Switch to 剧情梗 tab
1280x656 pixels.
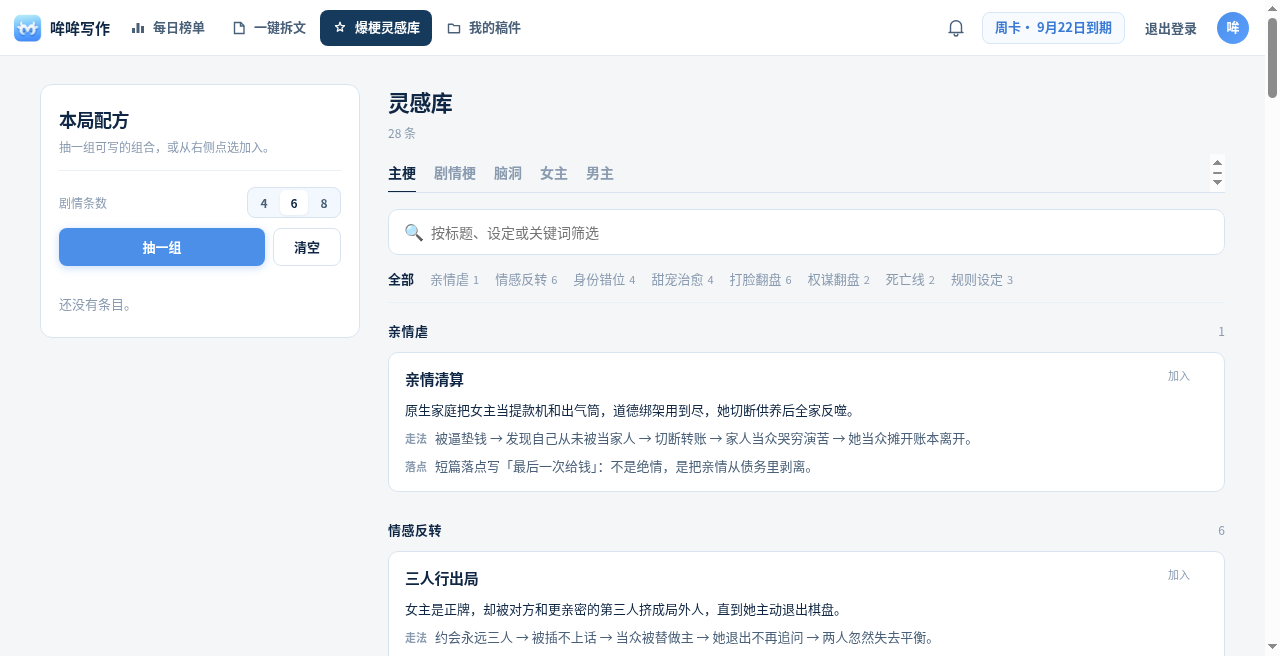[455, 173]
